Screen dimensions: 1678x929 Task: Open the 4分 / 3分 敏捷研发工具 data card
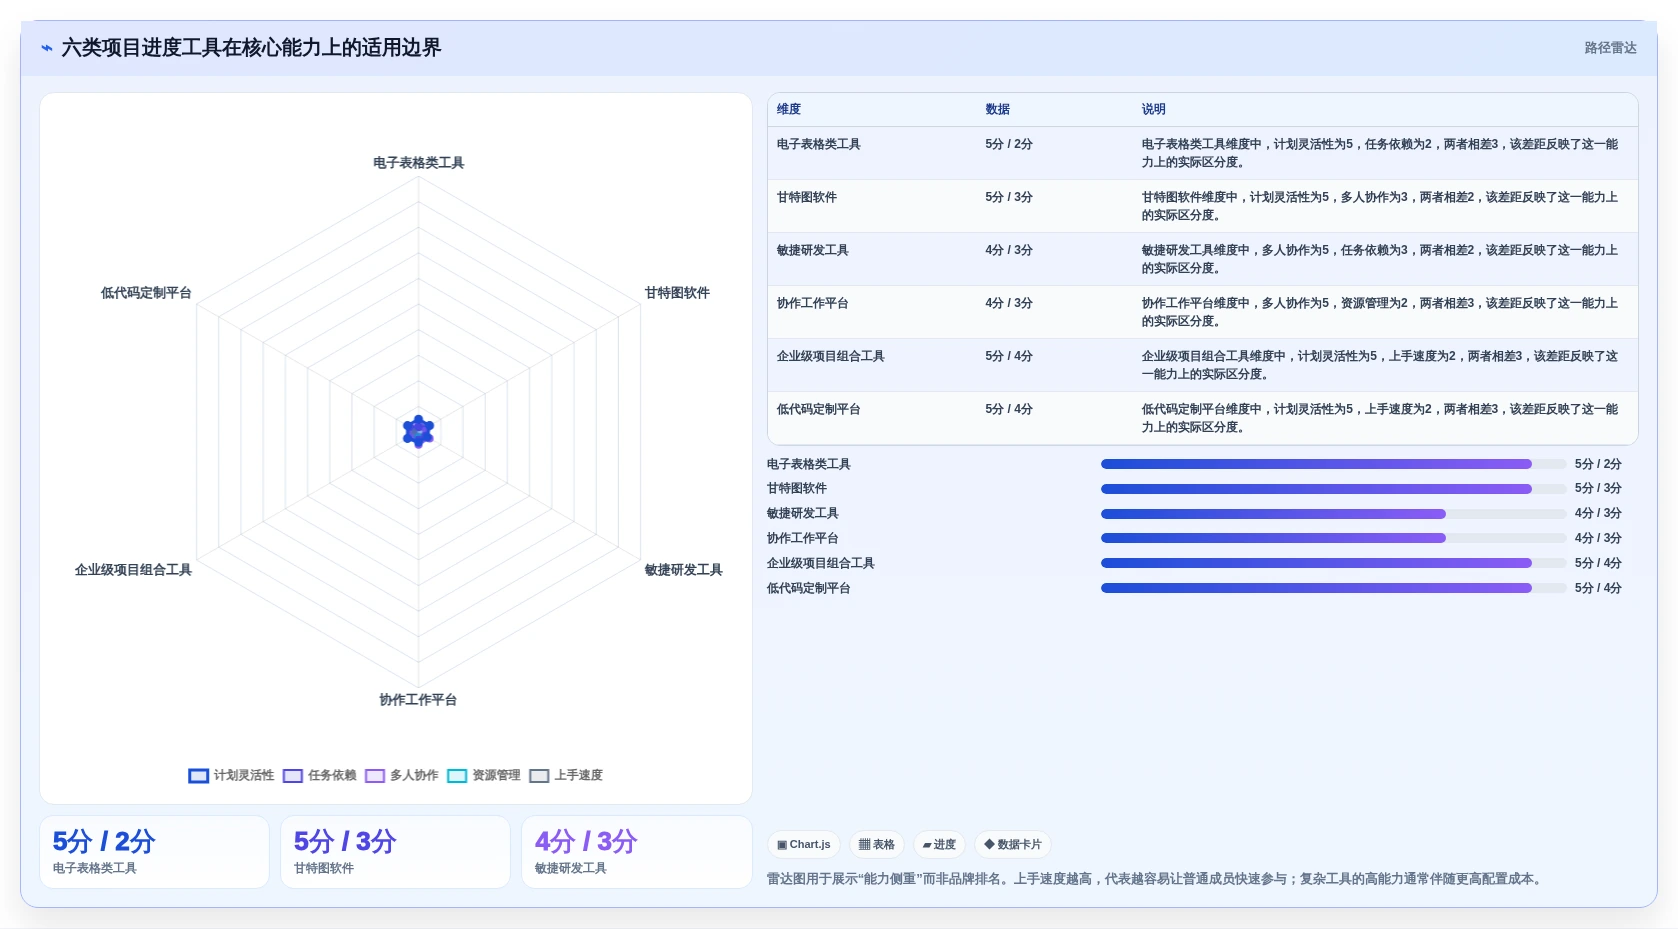[636, 852]
